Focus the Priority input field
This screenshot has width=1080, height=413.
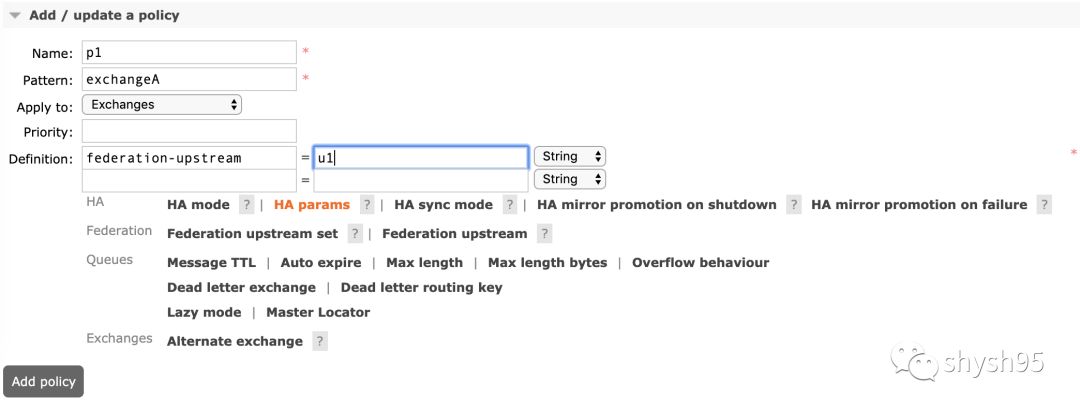point(190,131)
